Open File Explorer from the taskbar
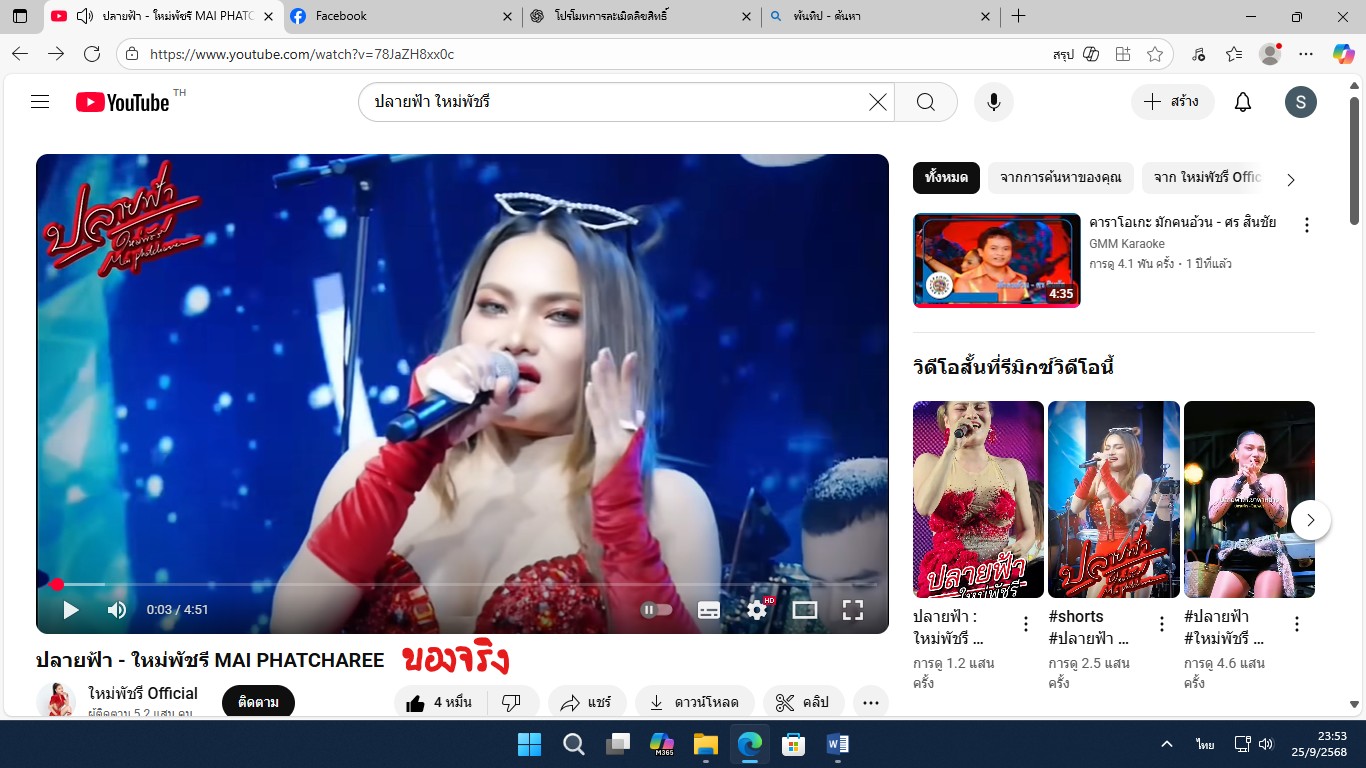This screenshot has height=768, width=1366. 706,744
